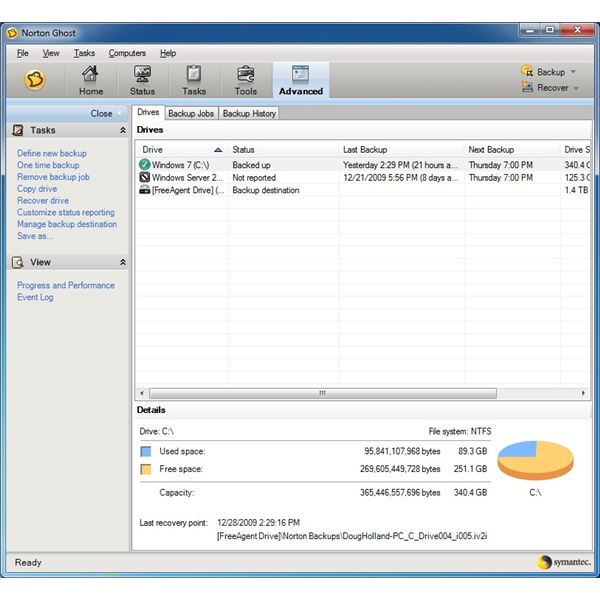Click Copy drive link
The height and width of the screenshot is (600, 600).
point(37,189)
